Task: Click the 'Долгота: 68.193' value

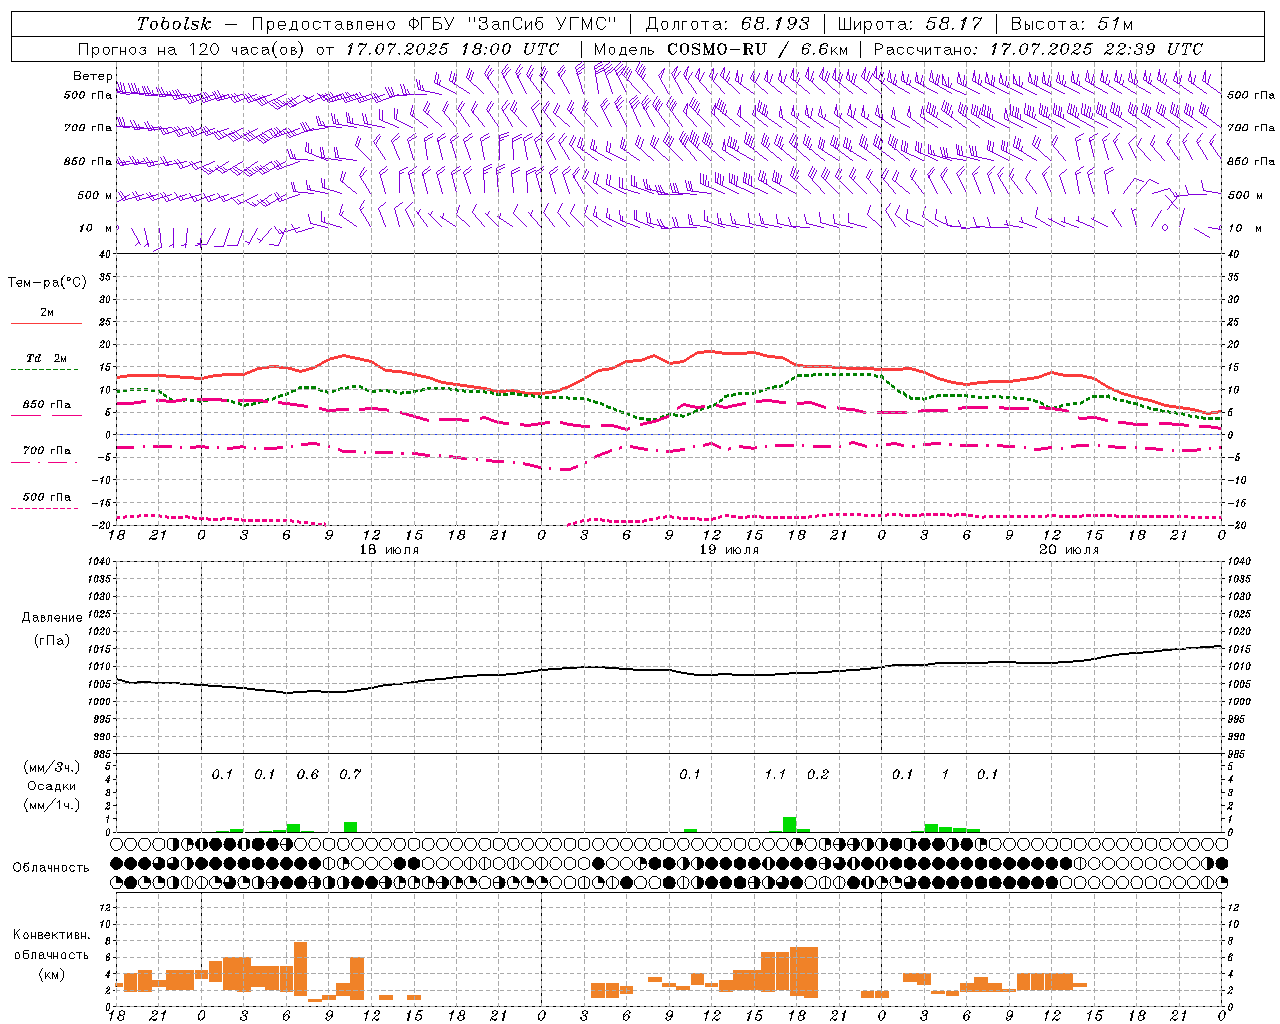Action: coord(727,24)
